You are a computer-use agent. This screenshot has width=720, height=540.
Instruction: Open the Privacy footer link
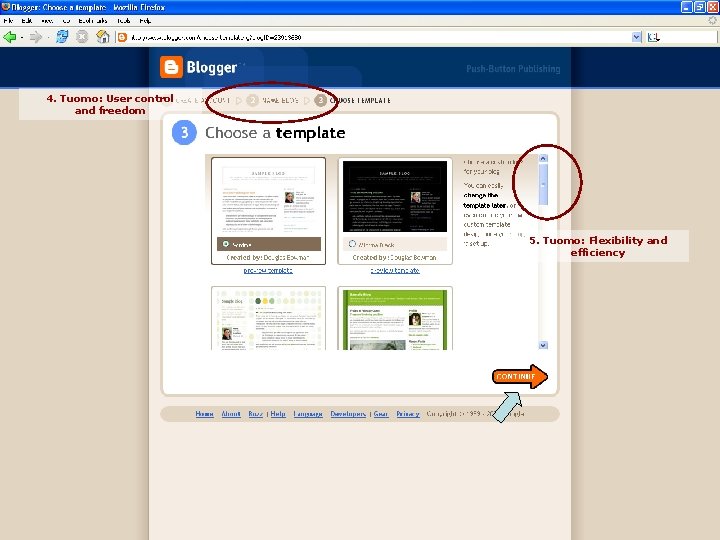(408, 414)
